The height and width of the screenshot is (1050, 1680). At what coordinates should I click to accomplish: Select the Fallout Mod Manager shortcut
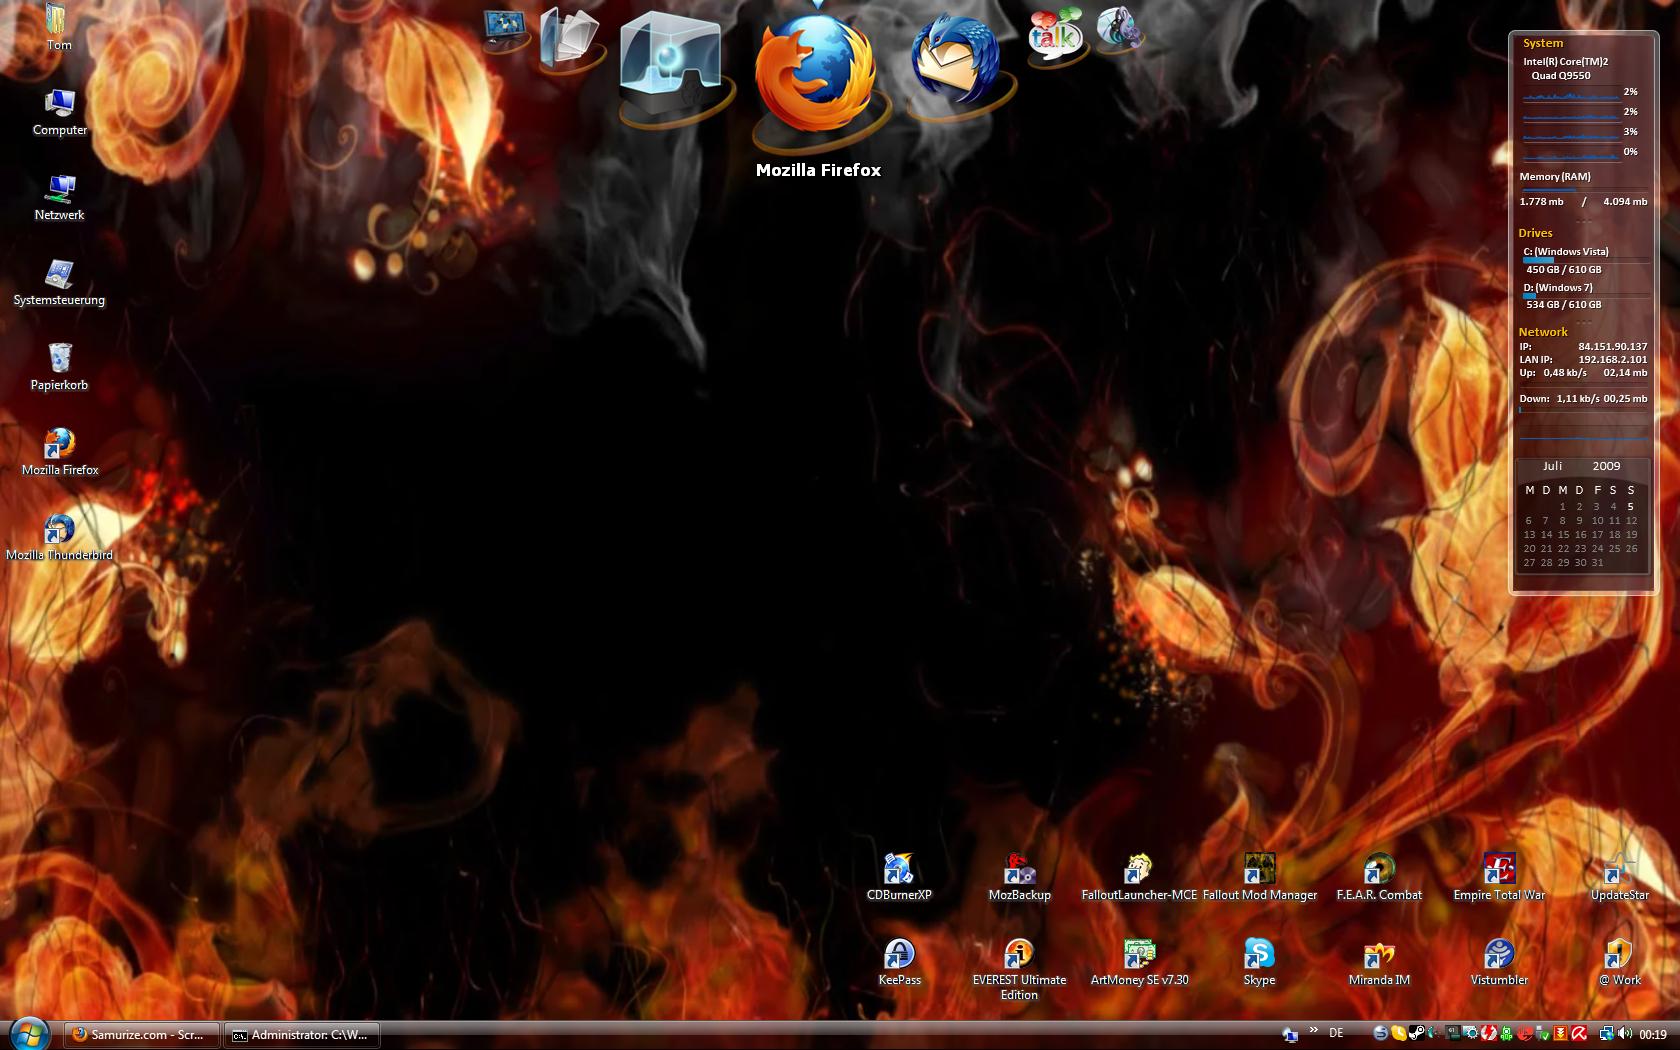(x=1259, y=877)
